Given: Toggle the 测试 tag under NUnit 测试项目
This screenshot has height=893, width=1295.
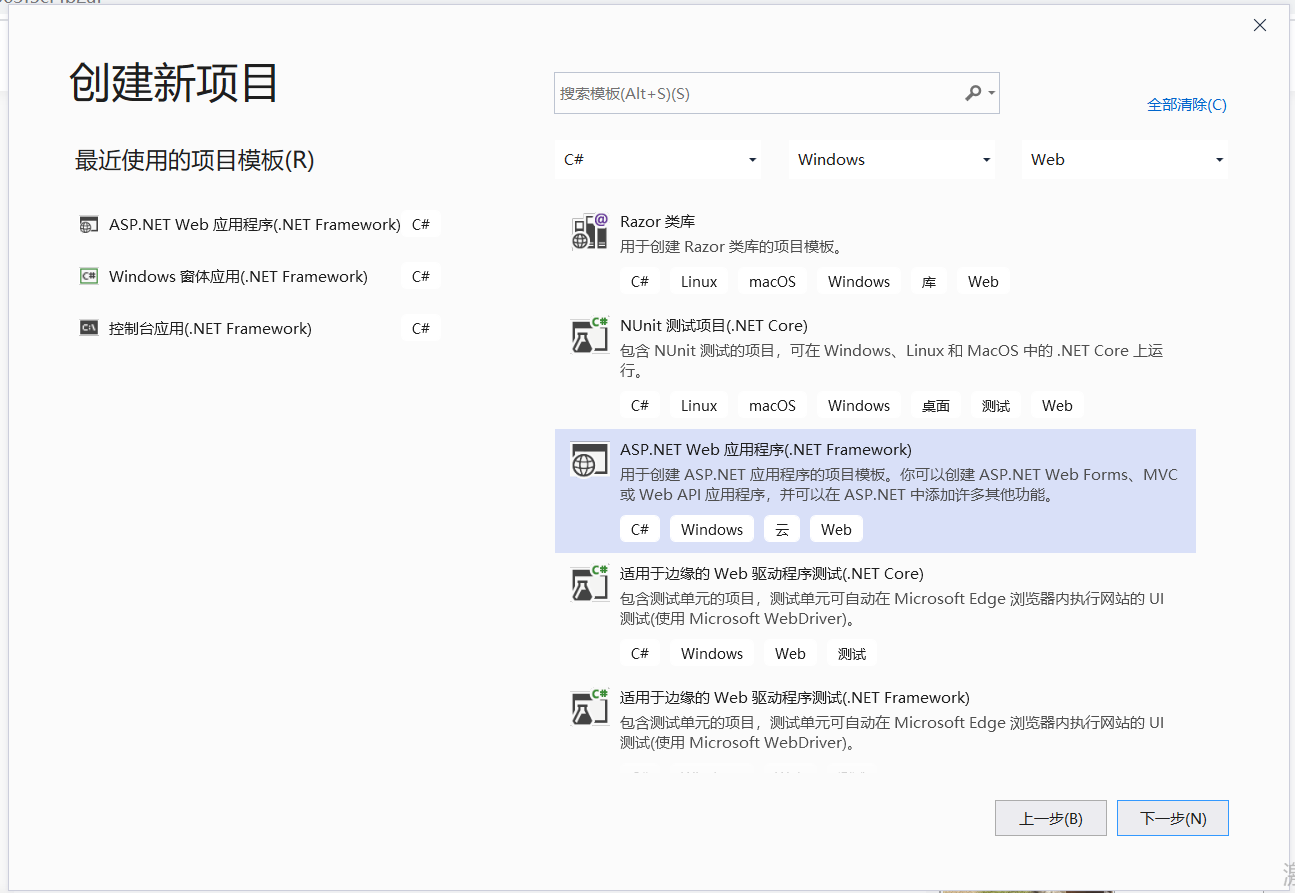Looking at the screenshot, I should click(996, 405).
